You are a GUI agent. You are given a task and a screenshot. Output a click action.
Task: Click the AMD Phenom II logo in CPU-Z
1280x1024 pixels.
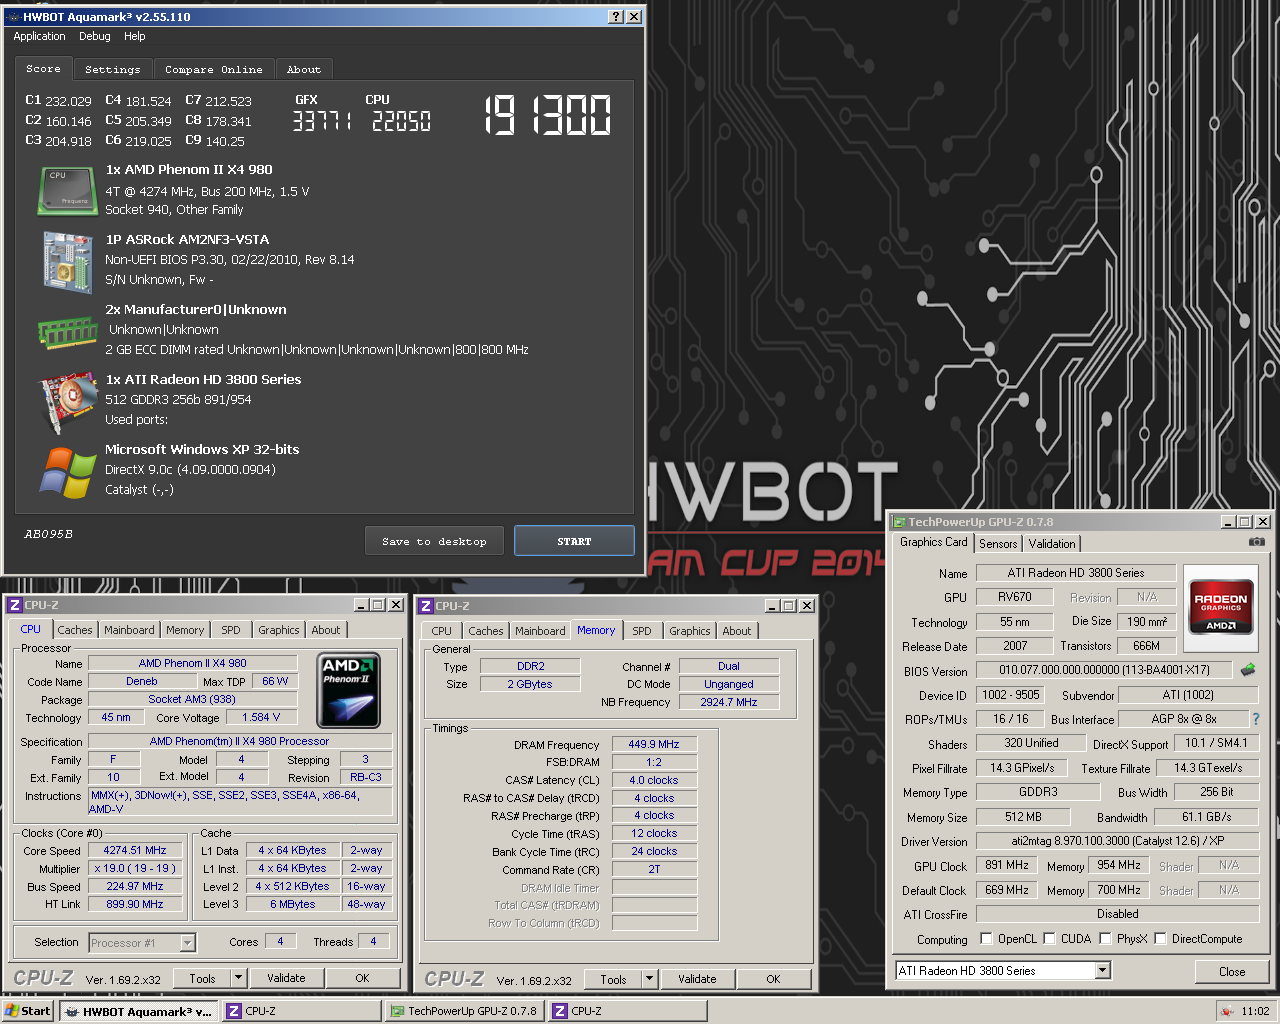[348, 690]
